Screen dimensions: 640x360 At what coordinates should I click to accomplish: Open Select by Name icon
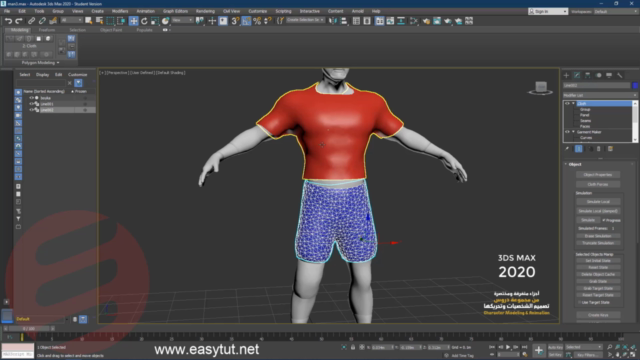pyautogui.click(x=99, y=21)
